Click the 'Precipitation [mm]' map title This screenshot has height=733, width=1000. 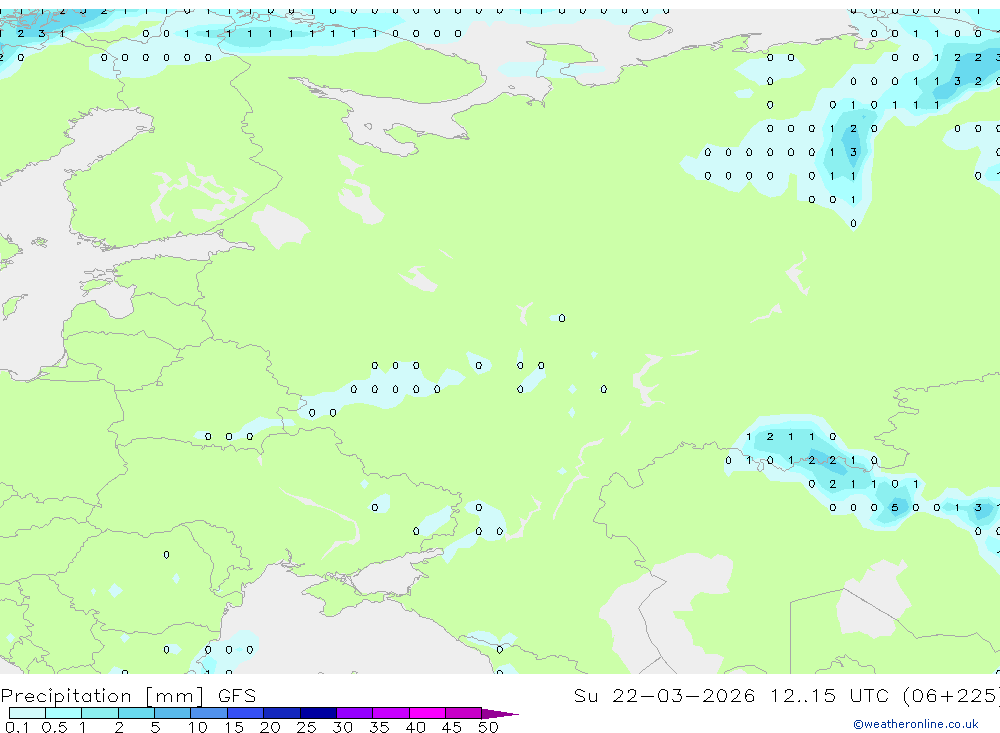point(102,696)
